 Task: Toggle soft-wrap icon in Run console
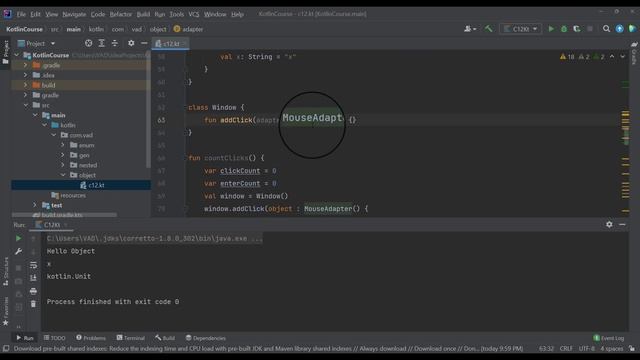pyautogui.click(x=33, y=265)
